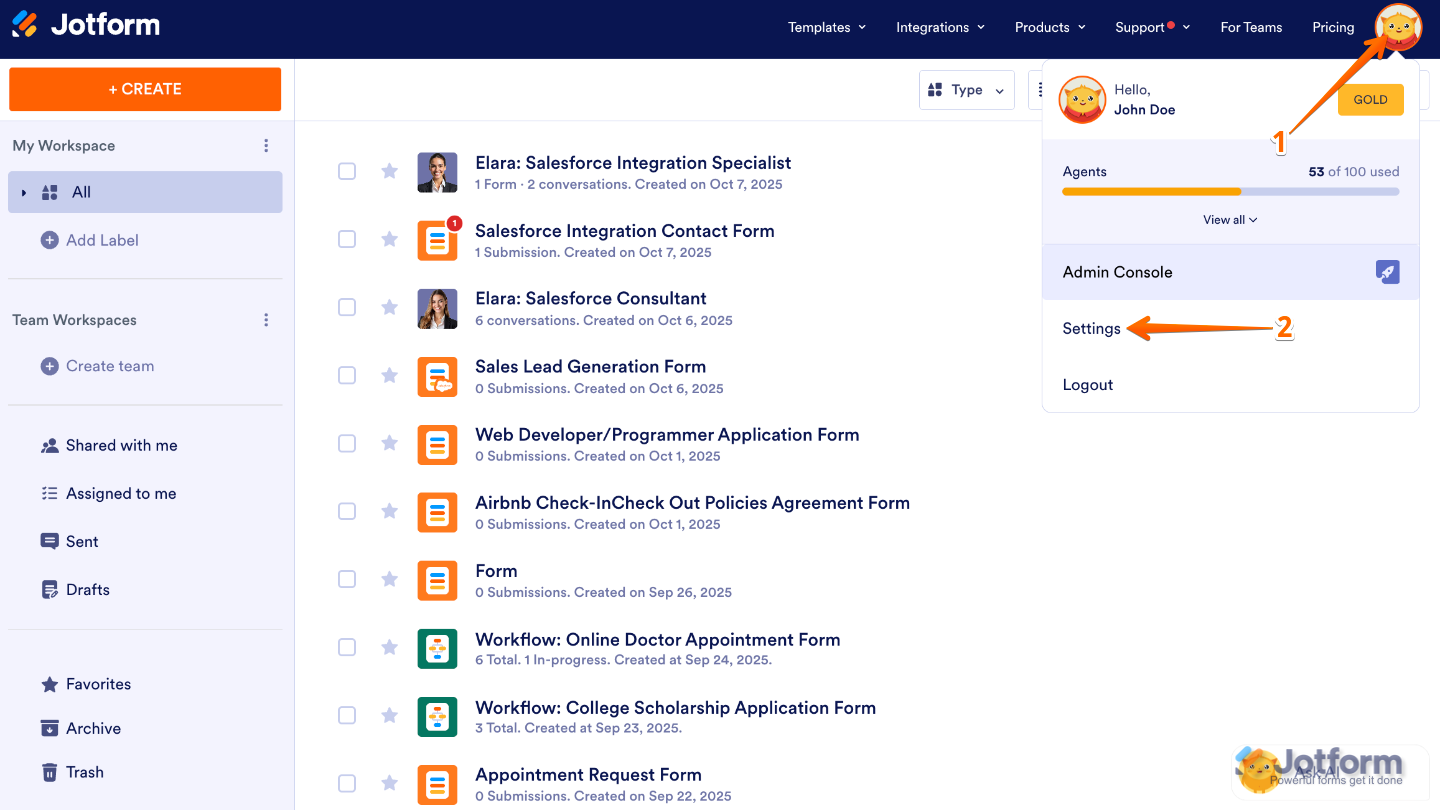Select the Sent folder in sidebar
Image resolution: width=1440 pixels, height=810 pixels.
(82, 541)
